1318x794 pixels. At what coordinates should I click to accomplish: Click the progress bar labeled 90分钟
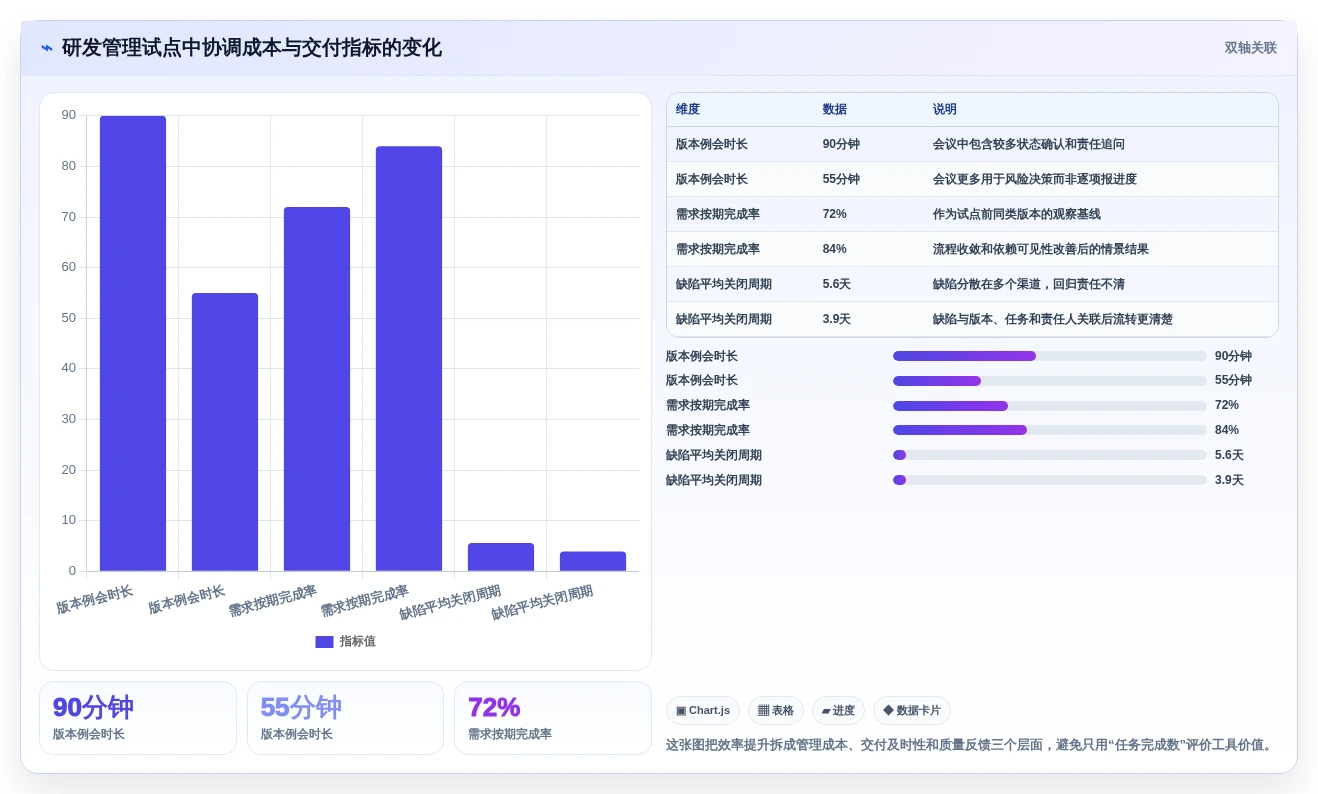[1050, 356]
